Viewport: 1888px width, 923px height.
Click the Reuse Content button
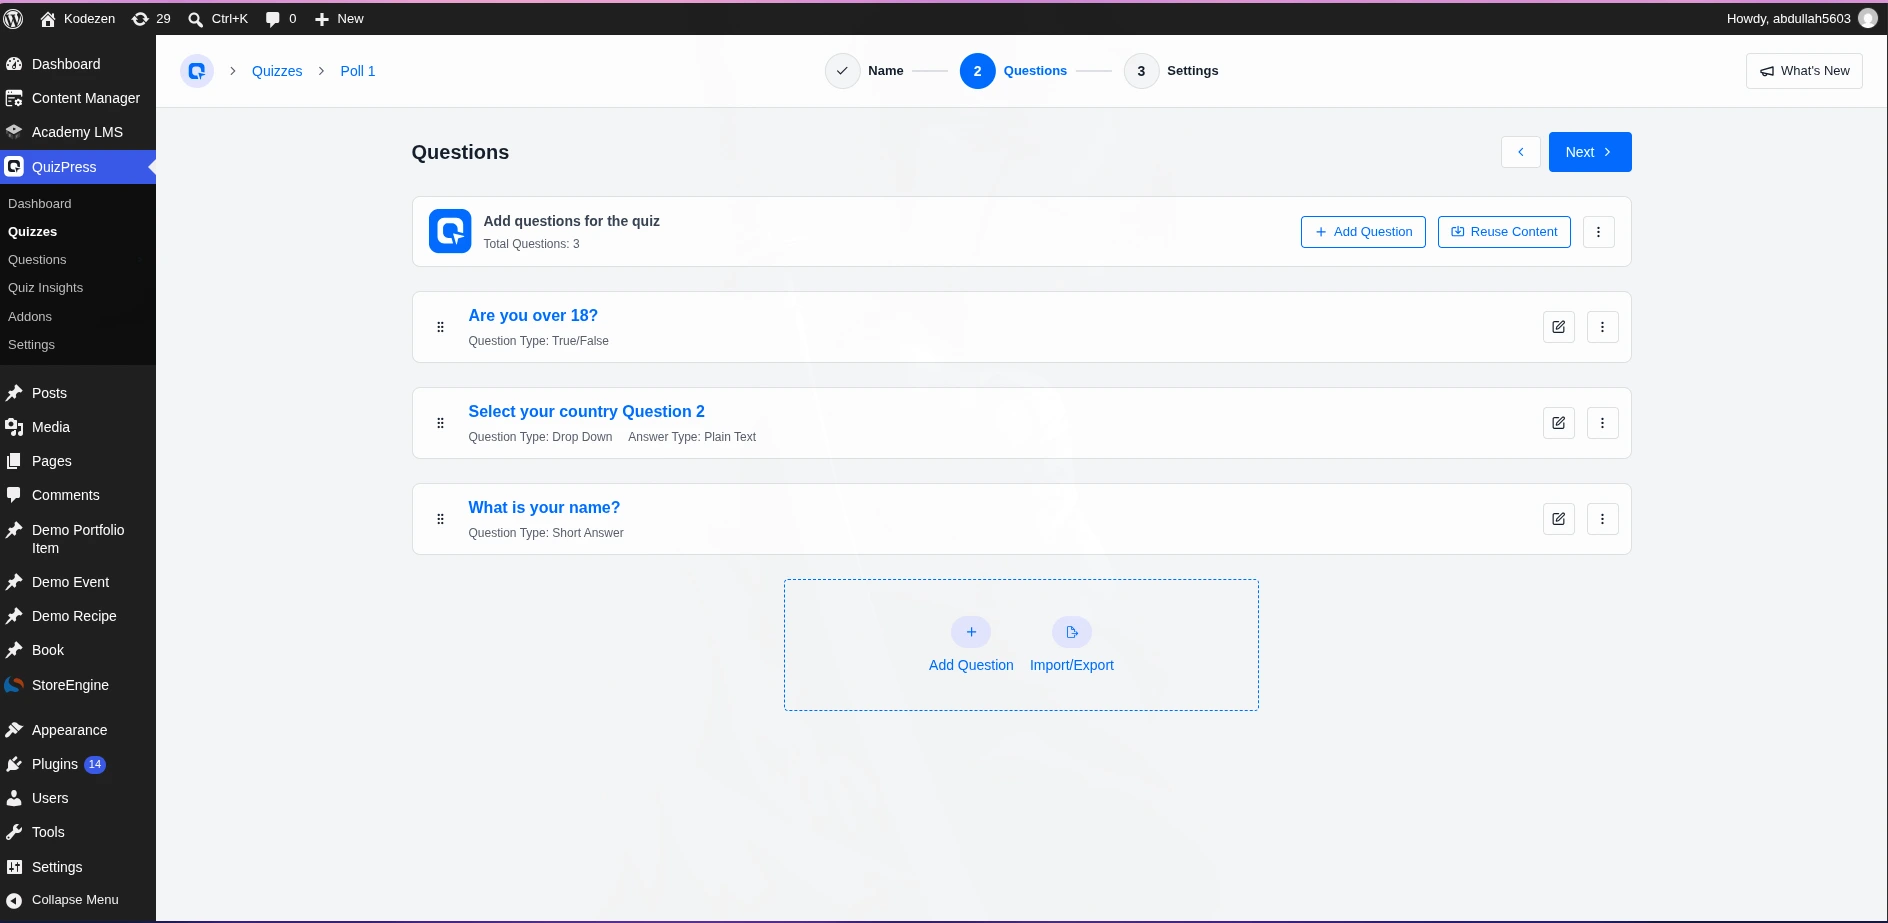coord(1504,232)
